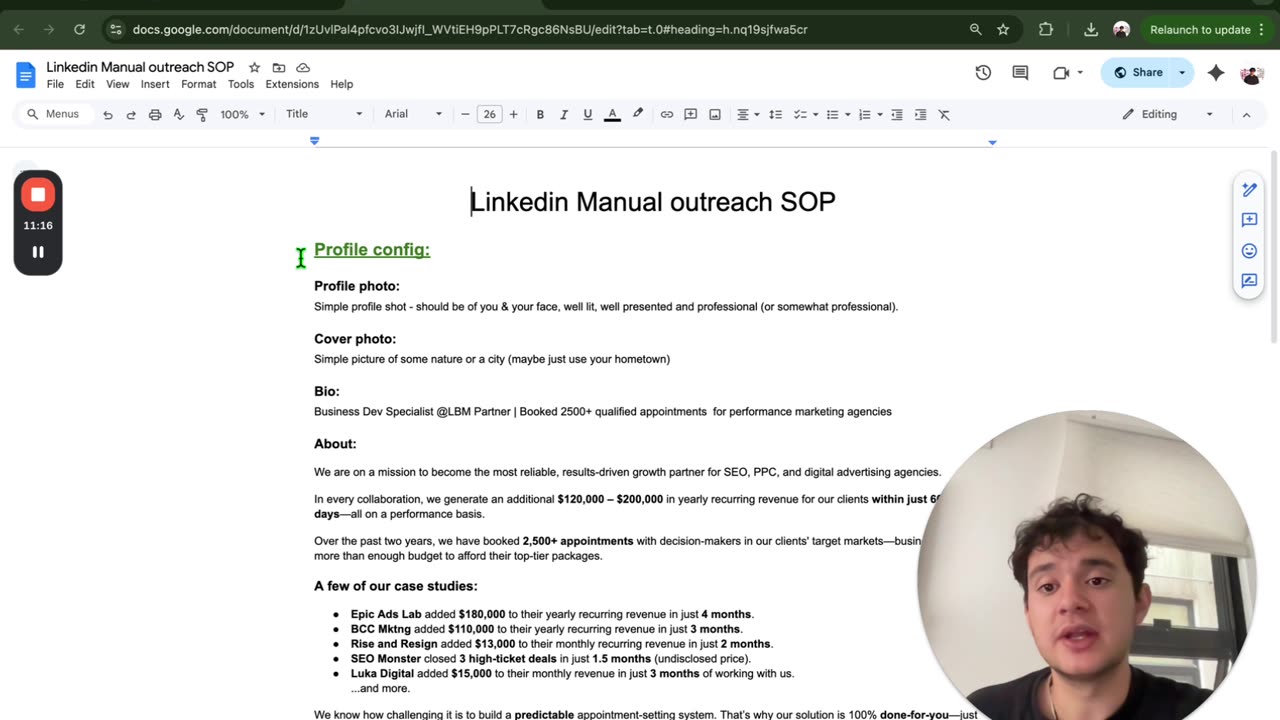Viewport: 1280px width, 720px height.
Task: Click the Profile config heading
Action: pyautogui.click(x=372, y=250)
